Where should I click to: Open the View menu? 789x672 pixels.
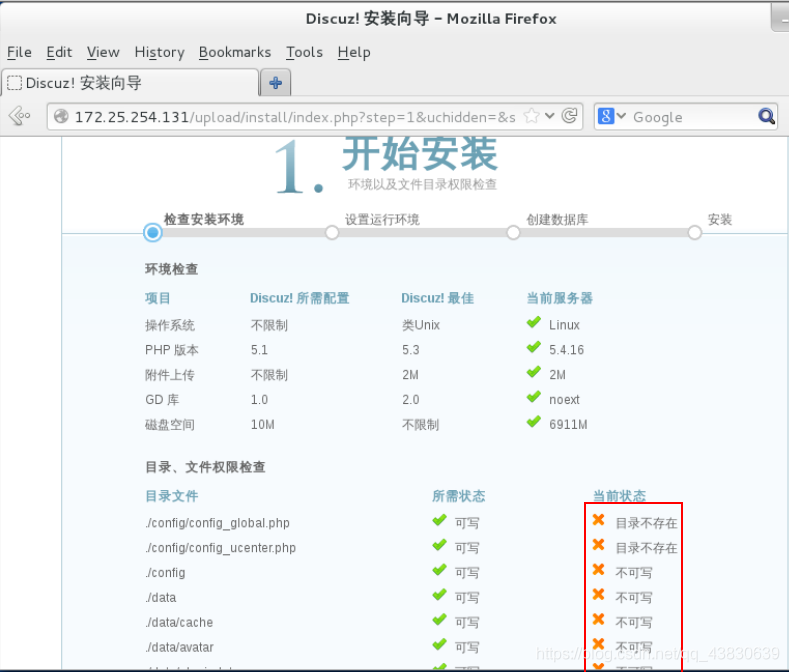point(103,52)
